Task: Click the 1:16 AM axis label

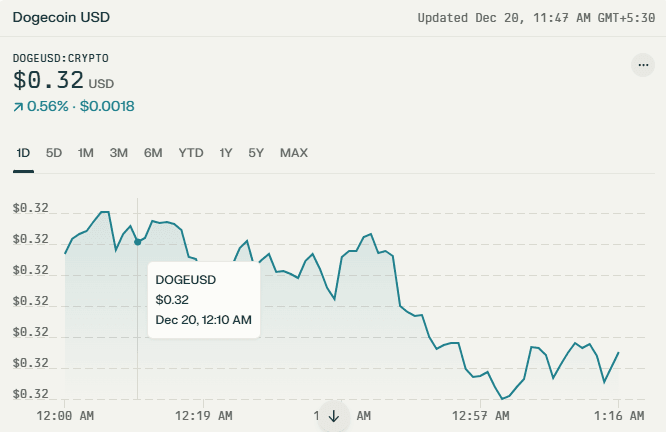Action: [x=619, y=415]
